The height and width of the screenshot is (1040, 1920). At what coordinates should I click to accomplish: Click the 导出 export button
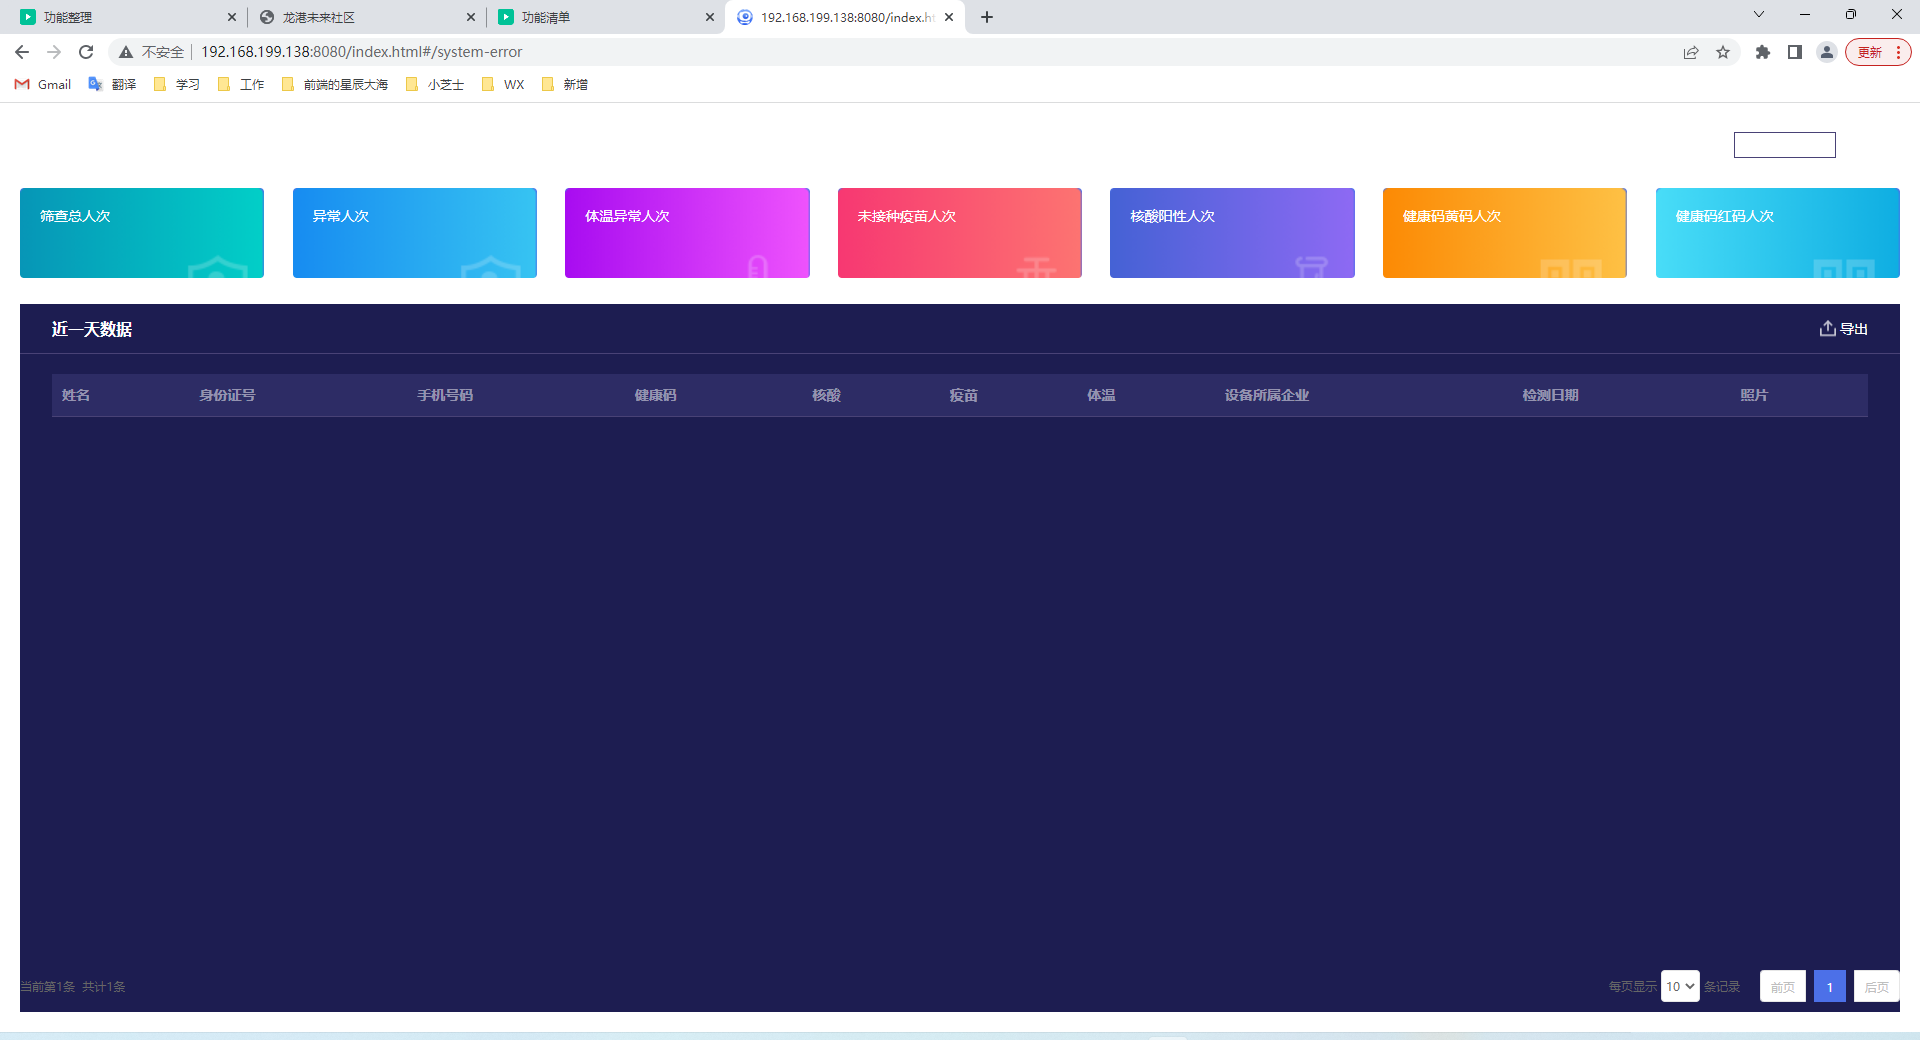point(1843,329)
